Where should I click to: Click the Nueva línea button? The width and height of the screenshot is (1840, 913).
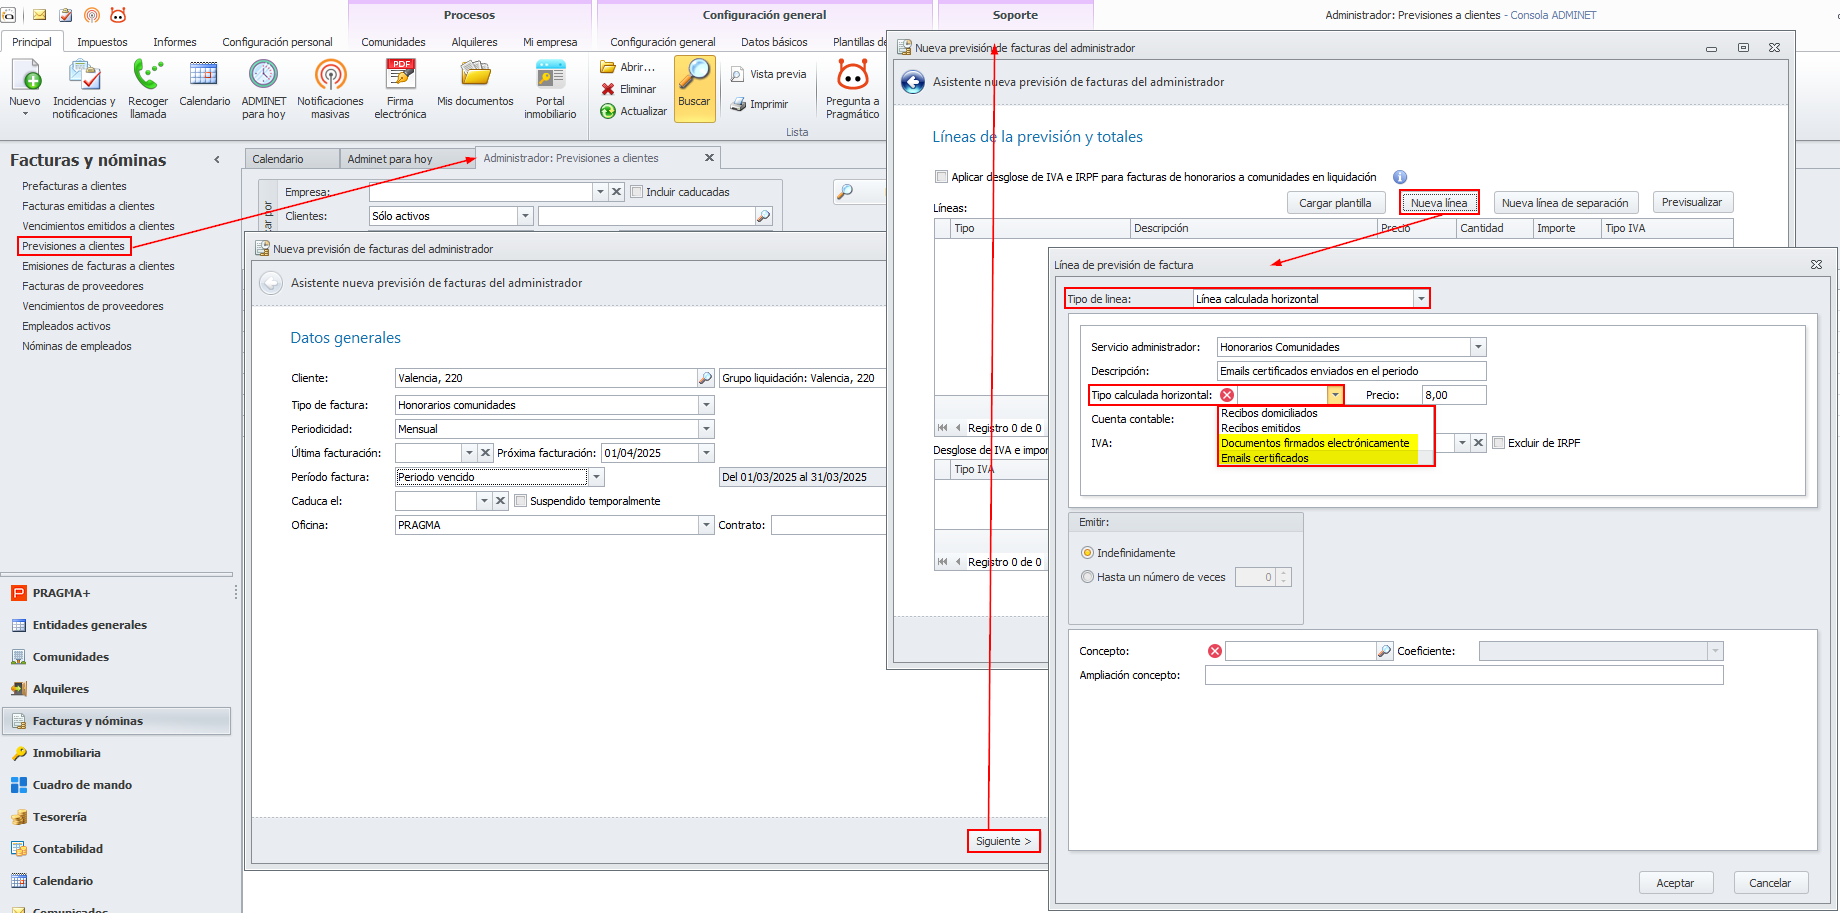tap(1439, 203)
